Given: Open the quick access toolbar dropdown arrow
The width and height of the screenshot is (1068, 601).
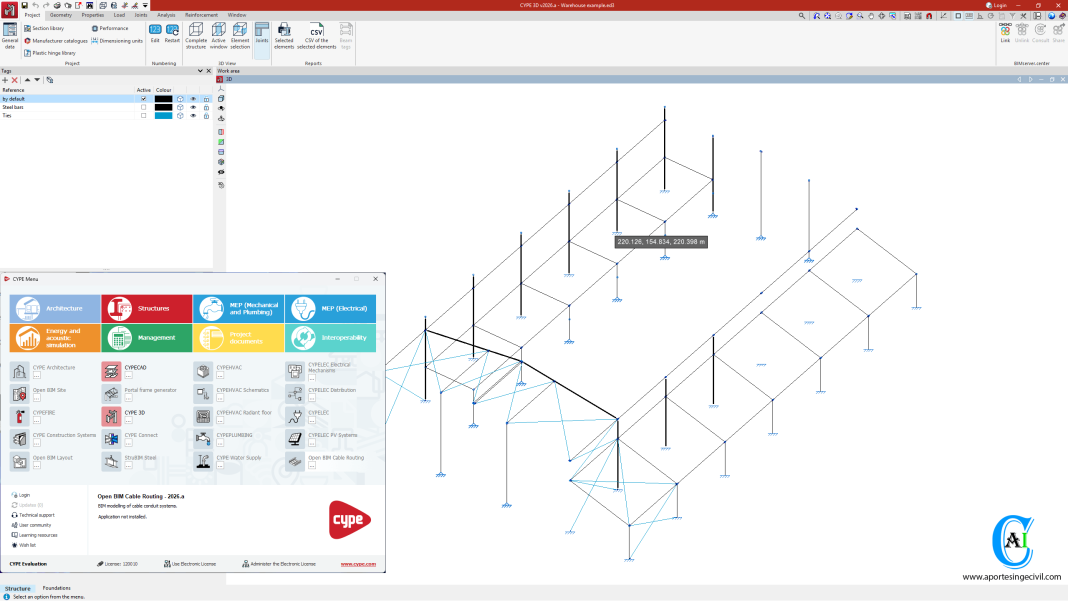Looking at the screenshot, I should coord(145,5).
